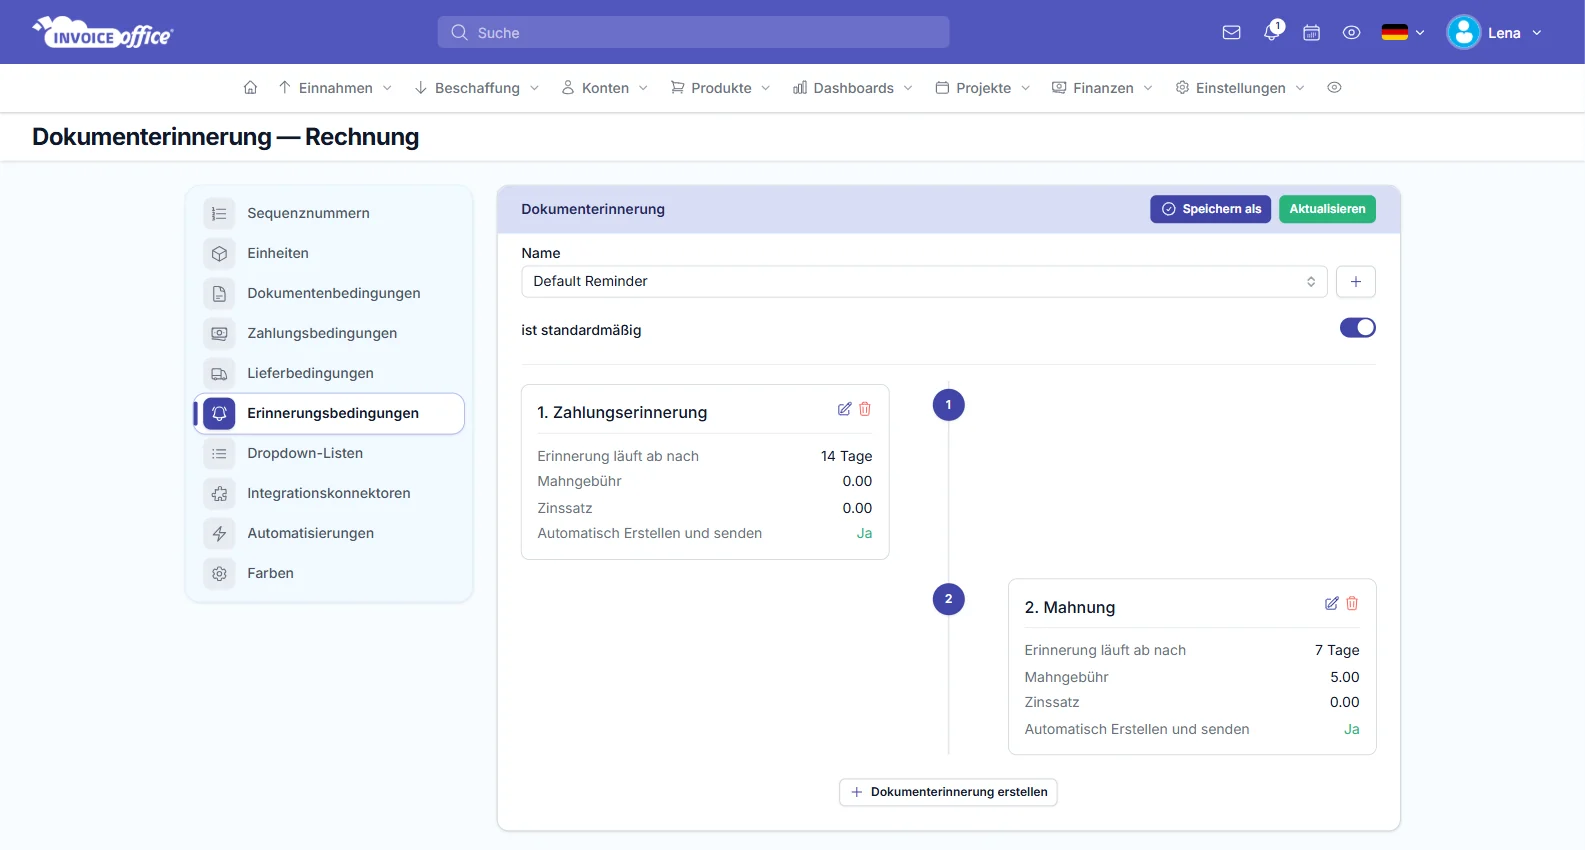The height and width of the screenshot is (850, 1585).
Task: Select Einheiten in the sidebar
Action: (329, 253)
